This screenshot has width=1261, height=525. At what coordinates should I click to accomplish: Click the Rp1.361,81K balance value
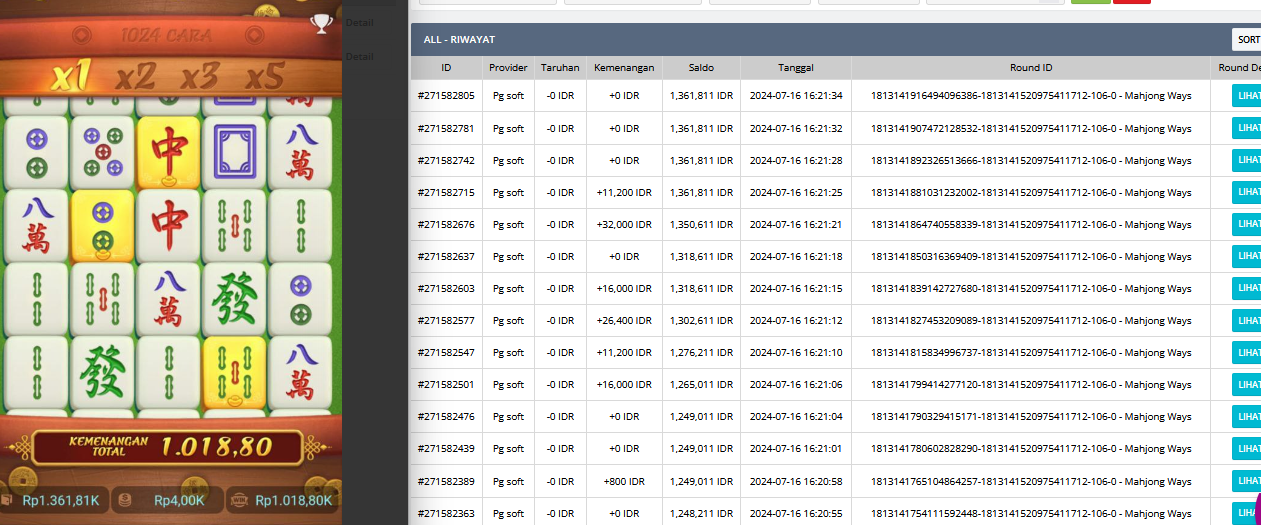(x=60, y=500)
